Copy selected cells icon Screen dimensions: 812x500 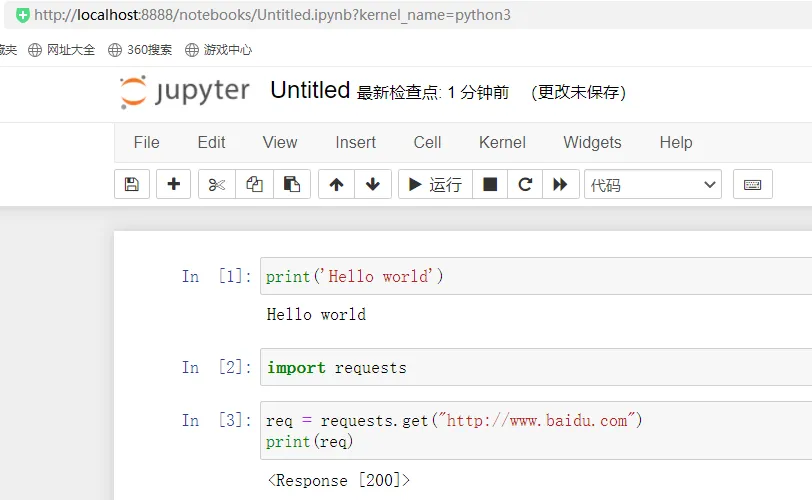coord(254,184)
